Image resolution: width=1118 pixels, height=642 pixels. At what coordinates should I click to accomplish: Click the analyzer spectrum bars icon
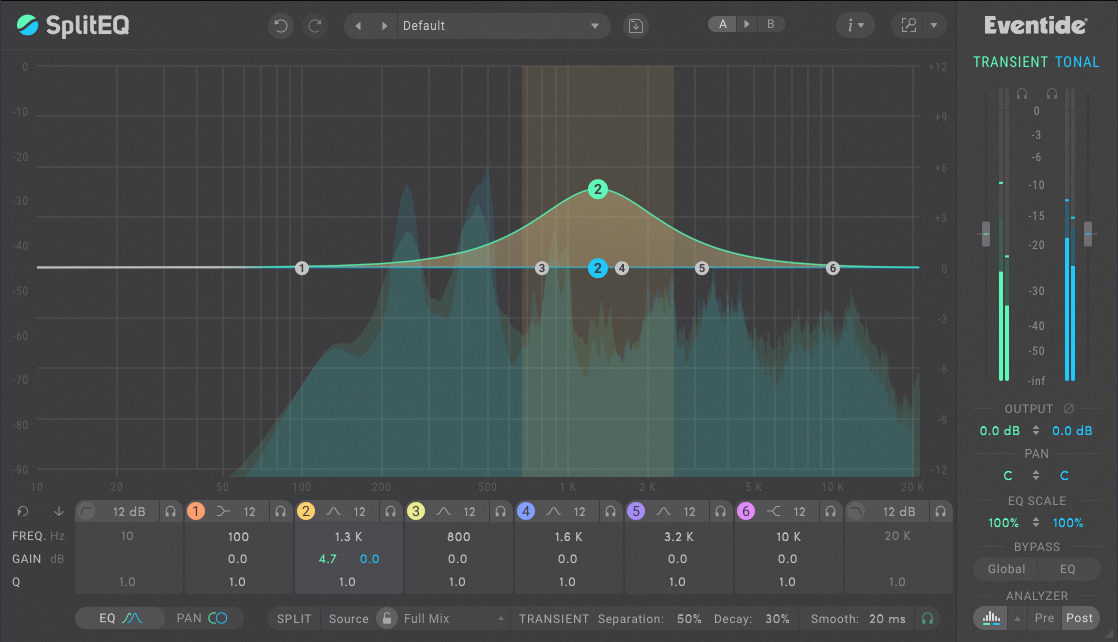point(991,618)
